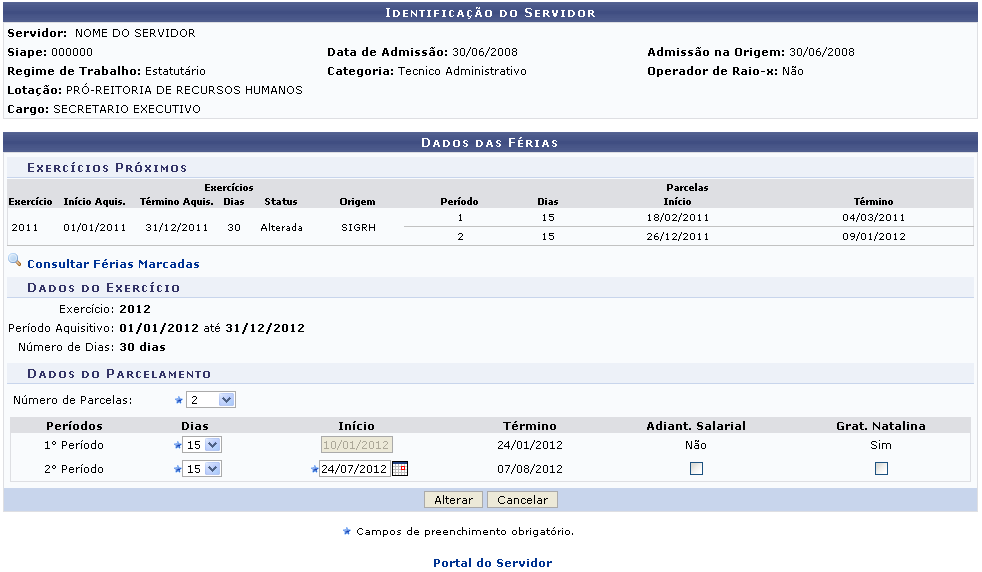
Task: Click the Dados das Férias section header
Action: pyautogui.click(x=490, y=143)
